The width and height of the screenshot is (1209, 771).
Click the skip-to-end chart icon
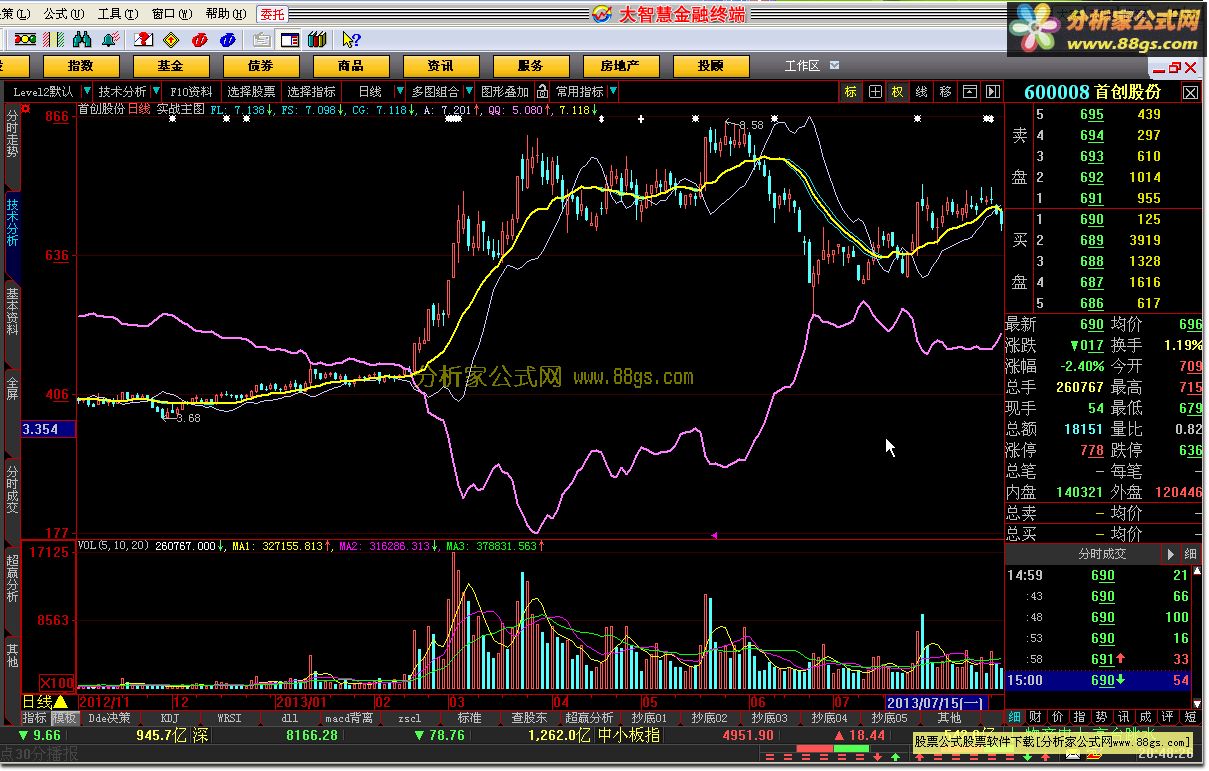point(993,91)
